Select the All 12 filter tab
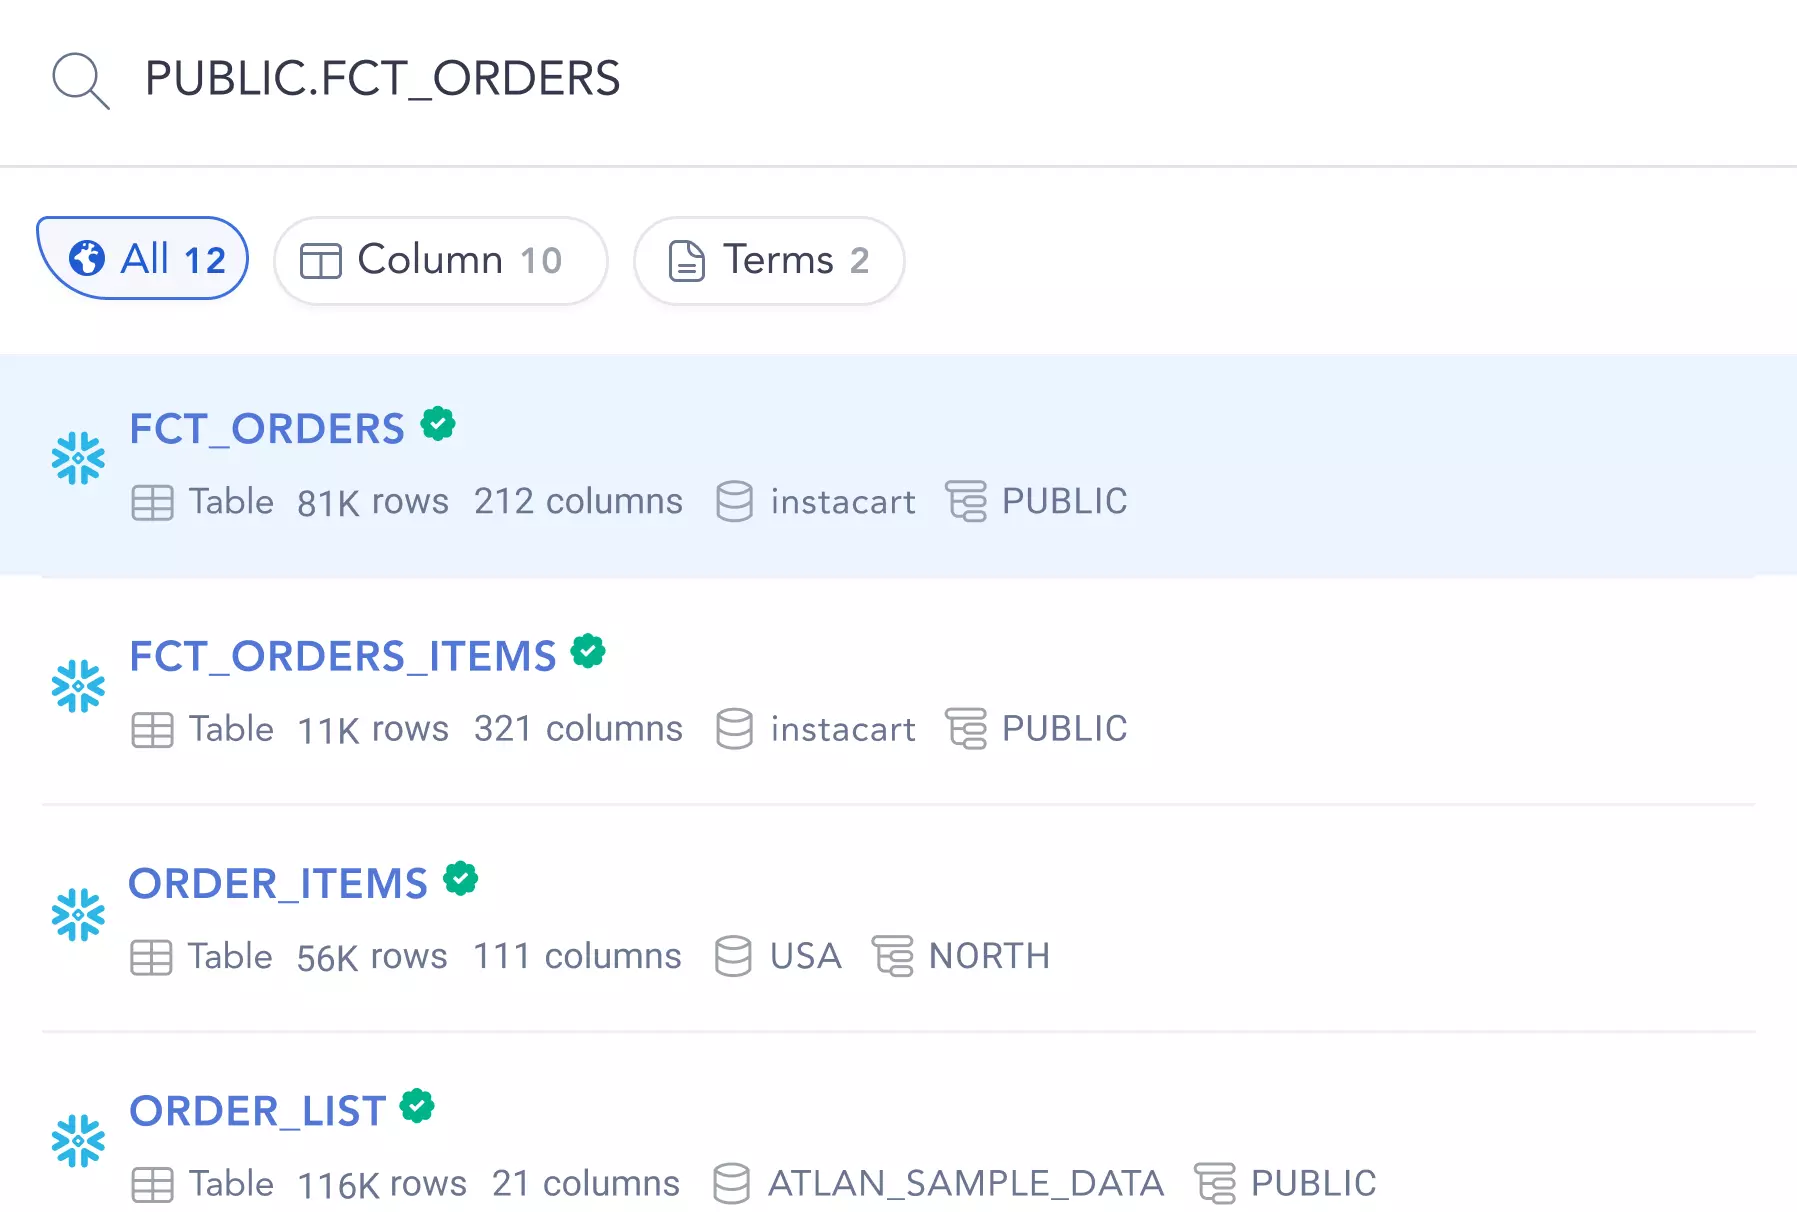The image size is (1797, 1212). coord(143,259)
